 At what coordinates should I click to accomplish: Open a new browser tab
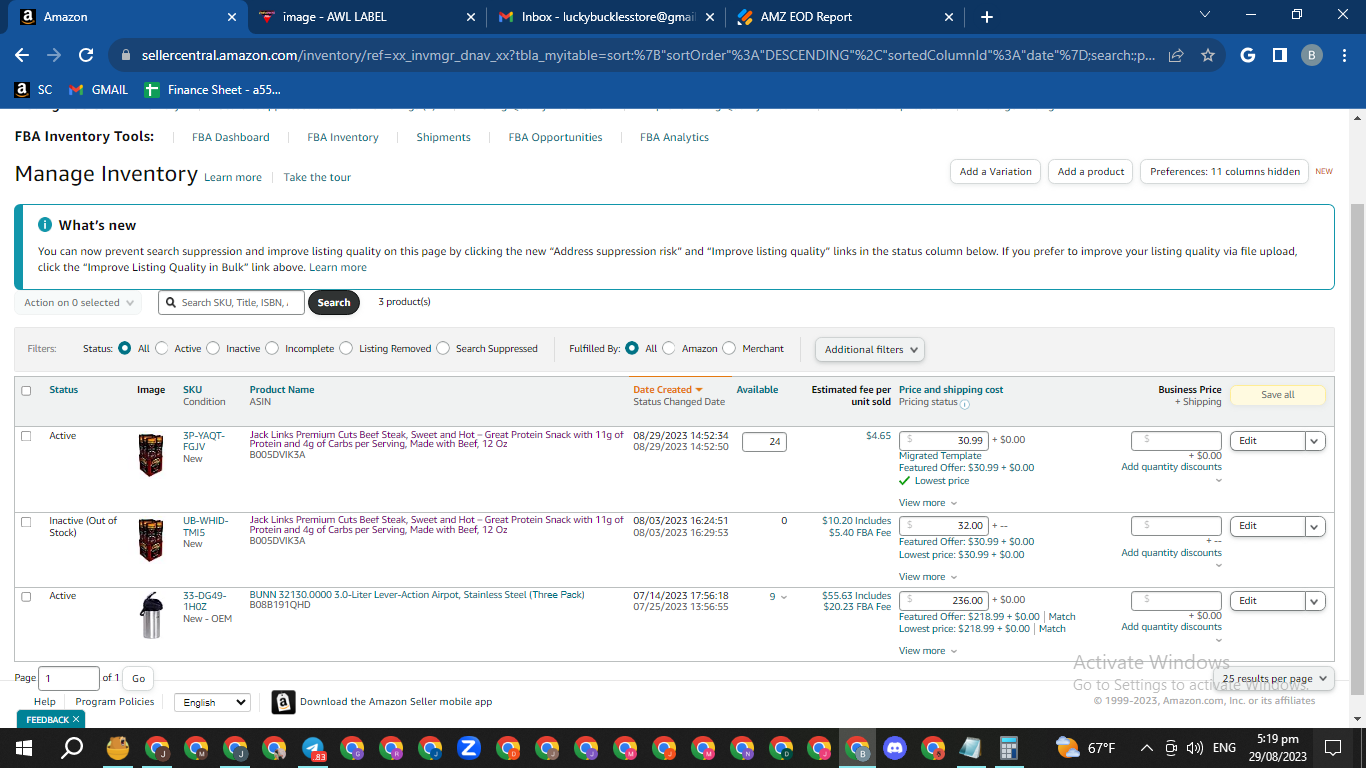(x=987, y=17)
